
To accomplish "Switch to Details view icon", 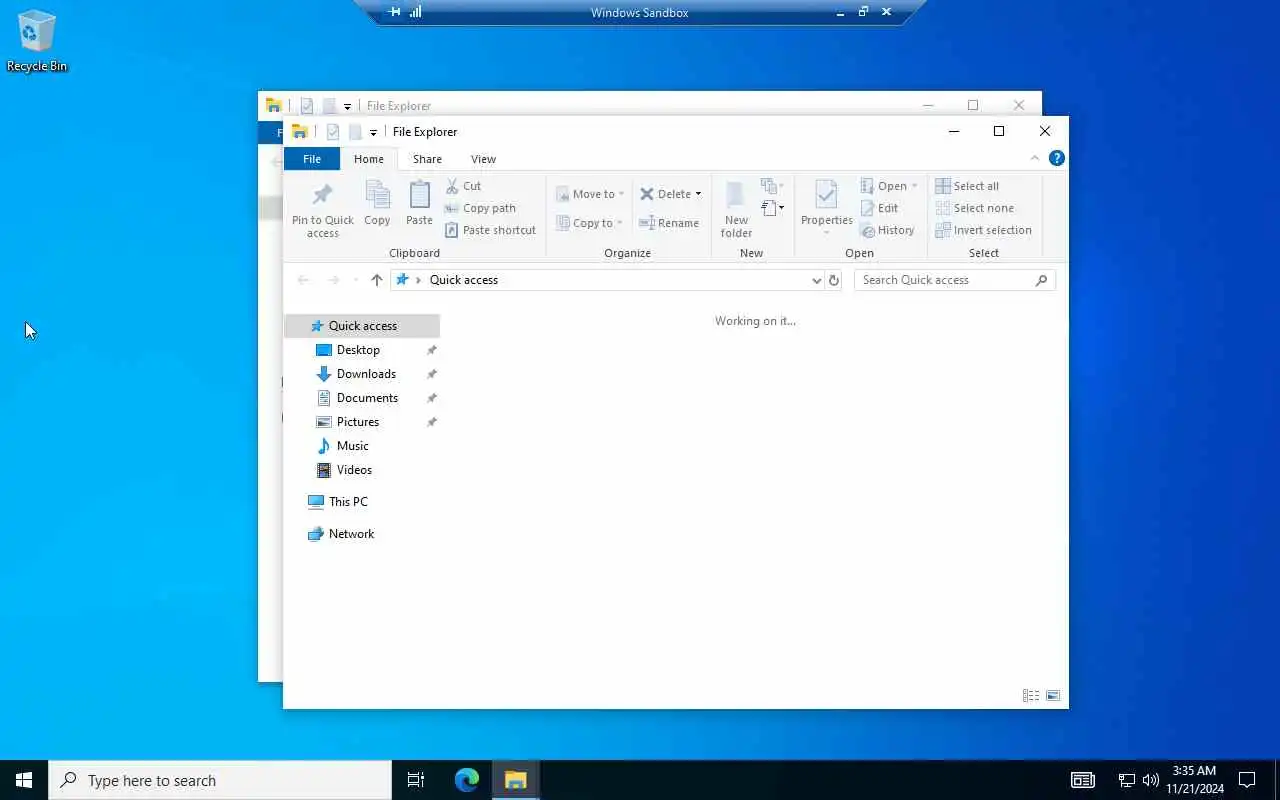I will (x=1031, y=696).
